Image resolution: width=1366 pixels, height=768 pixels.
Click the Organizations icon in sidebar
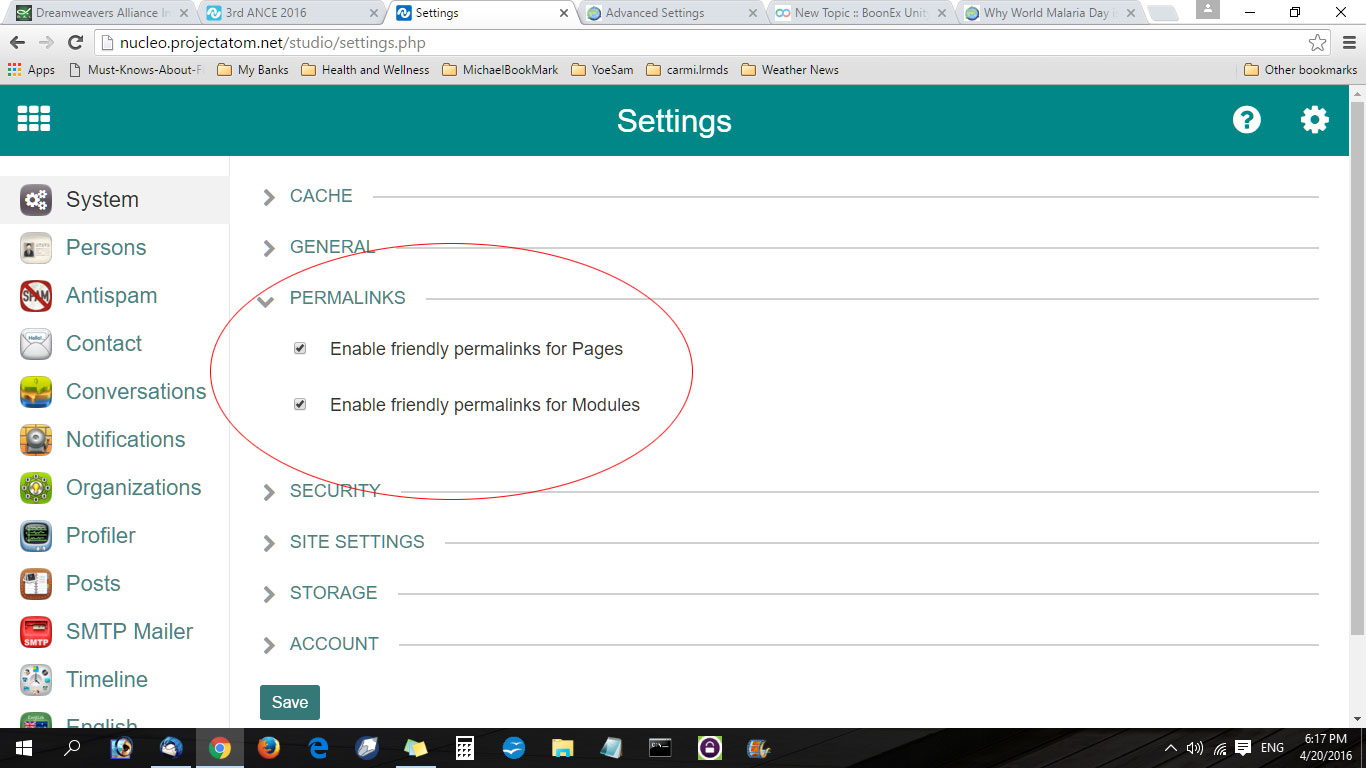coord(36,488)
